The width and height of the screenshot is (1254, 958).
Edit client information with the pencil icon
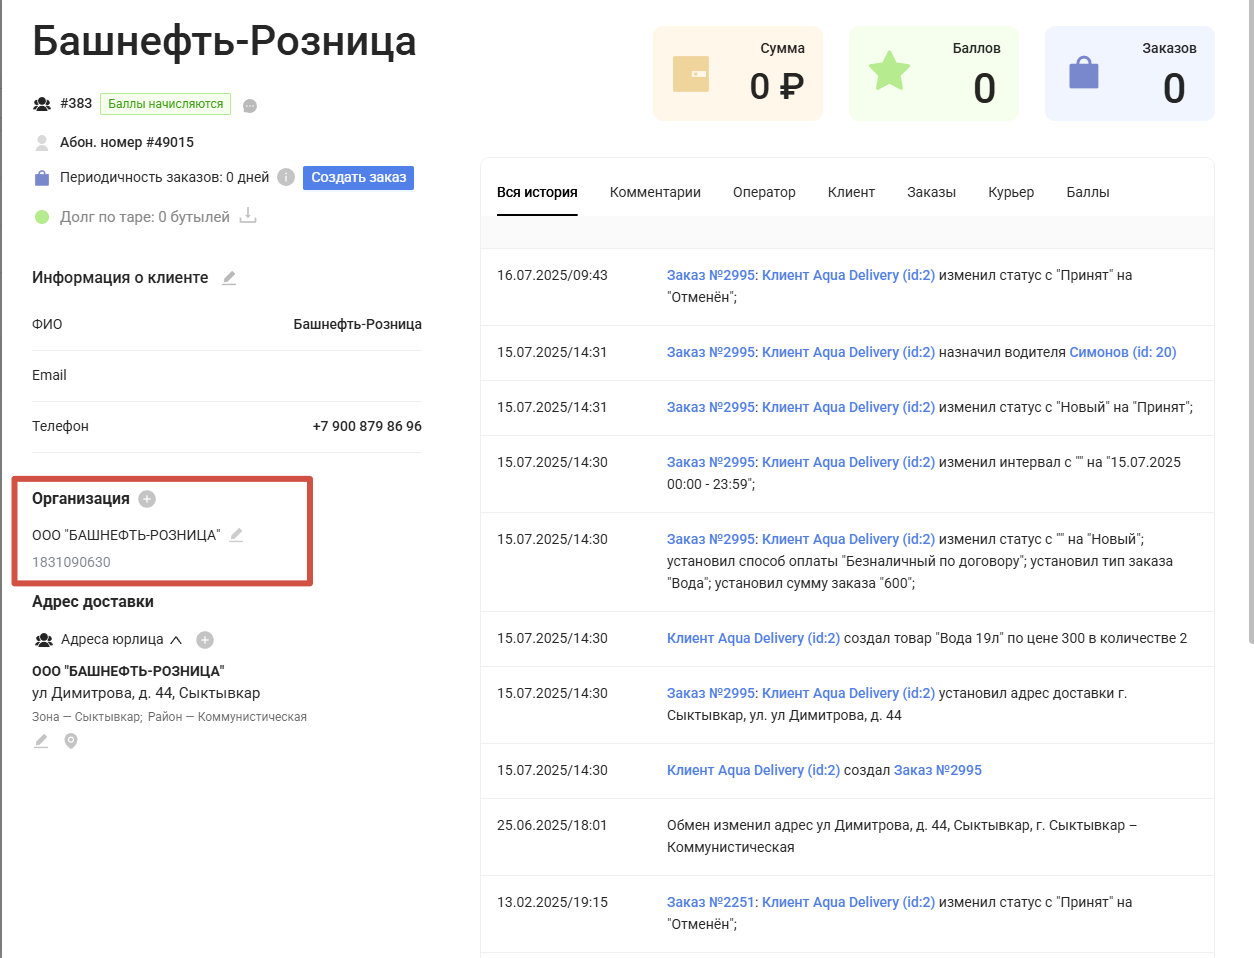[x=229, y=278]
